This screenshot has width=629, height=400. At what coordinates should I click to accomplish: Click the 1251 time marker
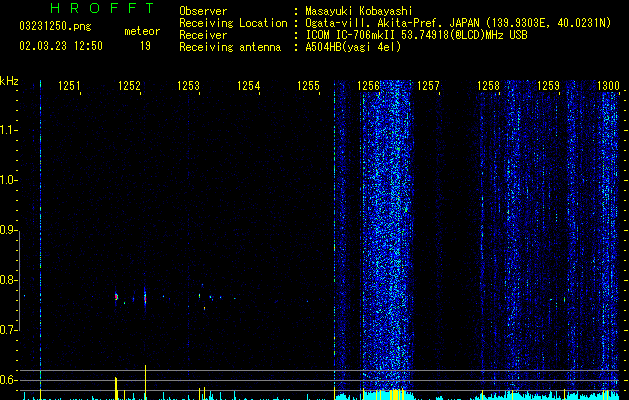click(x=69, y=85)
